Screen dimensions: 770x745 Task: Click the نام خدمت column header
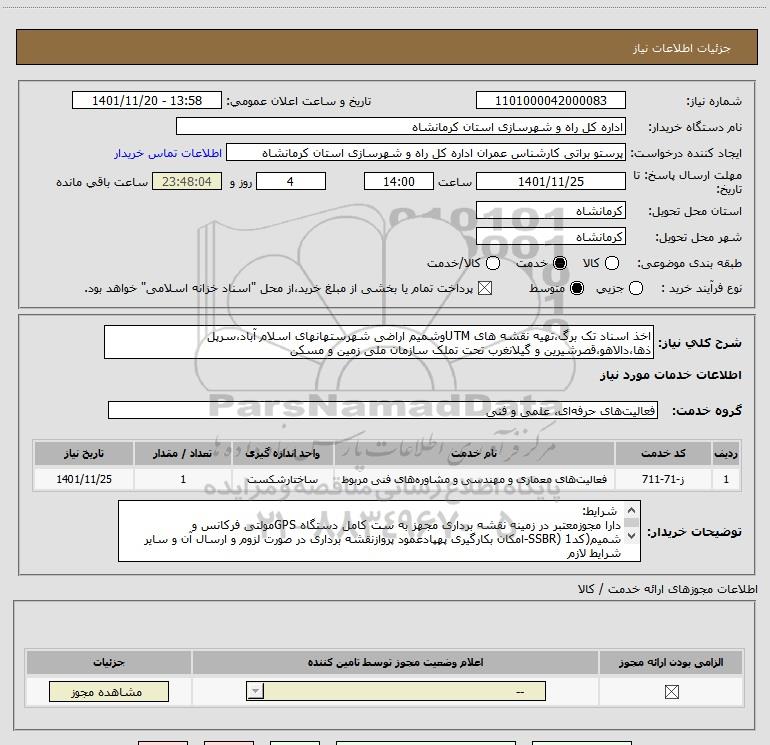point(474,453)
